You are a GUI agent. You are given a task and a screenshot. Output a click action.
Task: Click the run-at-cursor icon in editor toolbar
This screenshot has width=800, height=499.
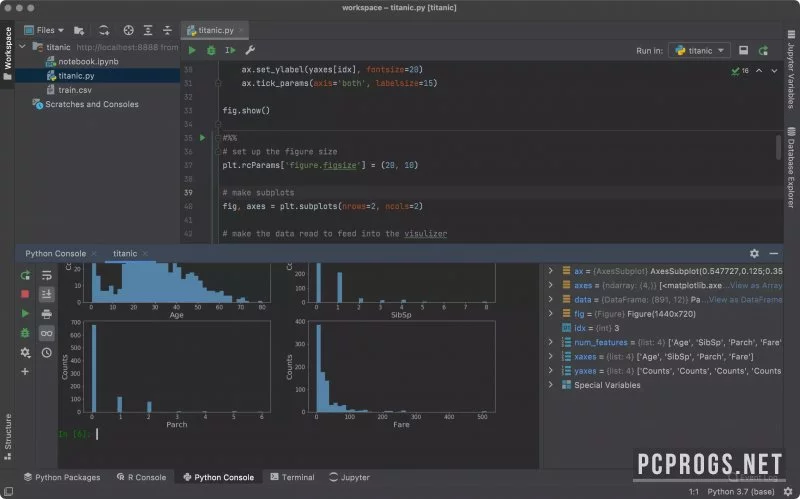[x=230, y=50]
